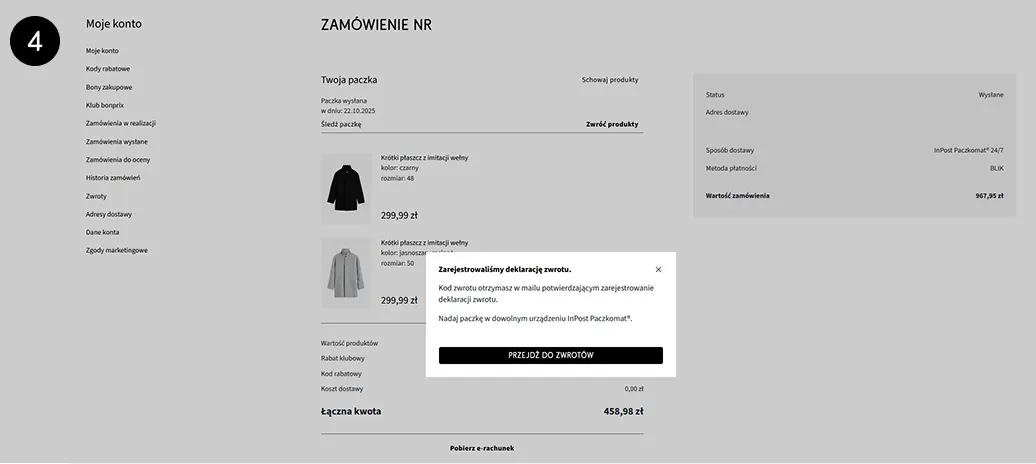1036x464 pixels.
Task: Open Moje konto in sidebar
Action: click(102, 51)
